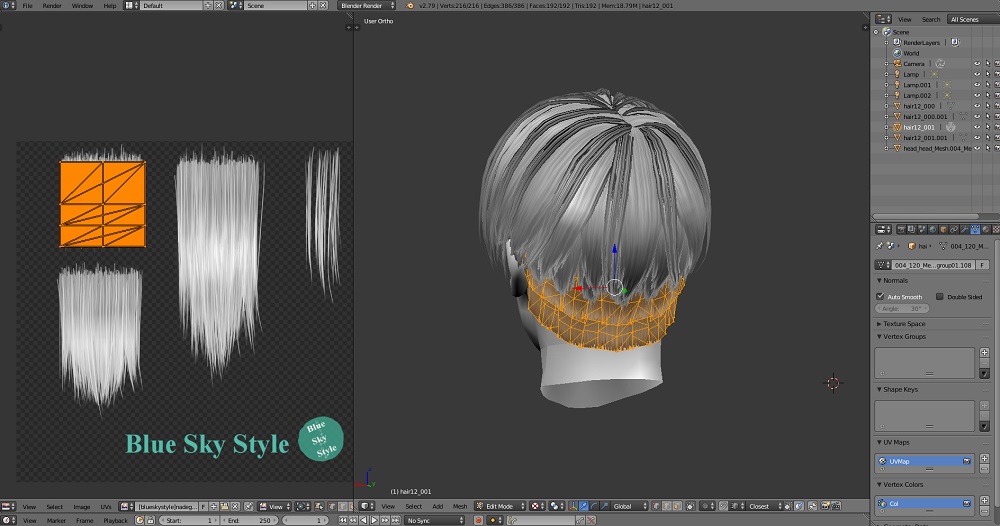Jump to end frame in timeline

coord(395,520)
